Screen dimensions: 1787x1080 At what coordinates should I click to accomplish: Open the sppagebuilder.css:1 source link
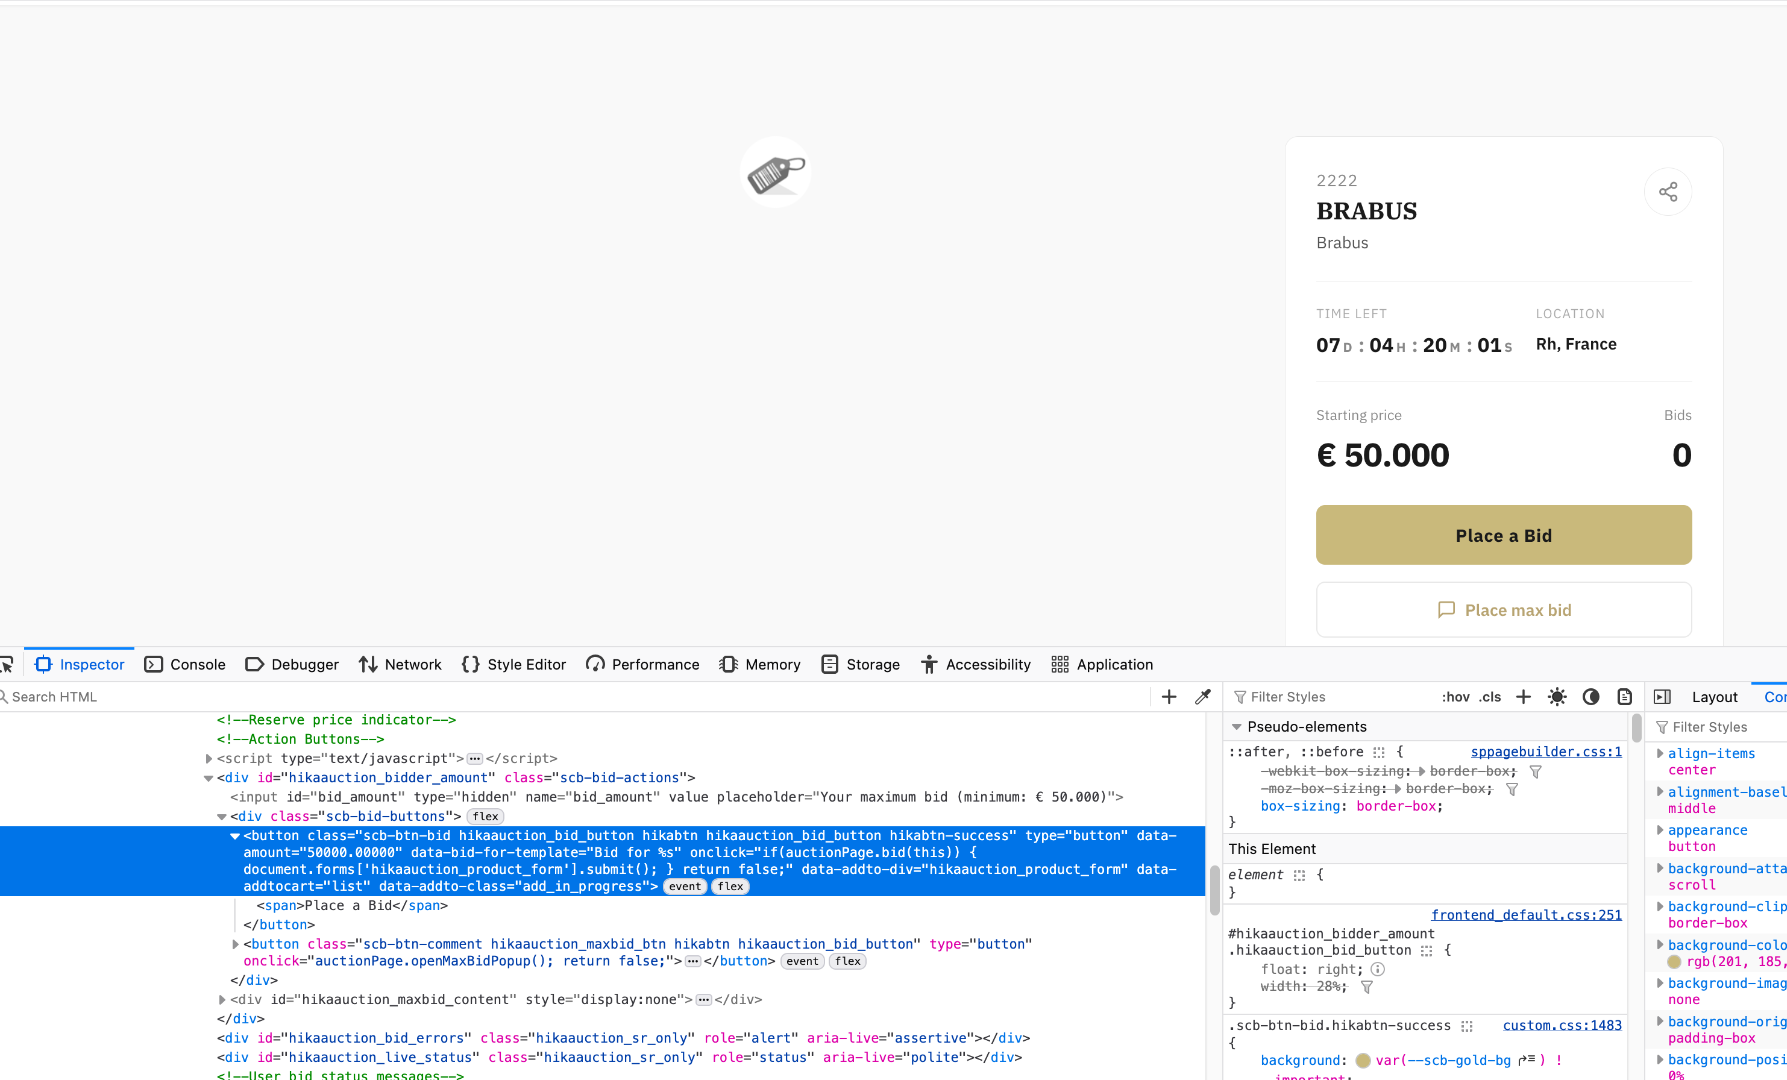(x=1546, y=752)
